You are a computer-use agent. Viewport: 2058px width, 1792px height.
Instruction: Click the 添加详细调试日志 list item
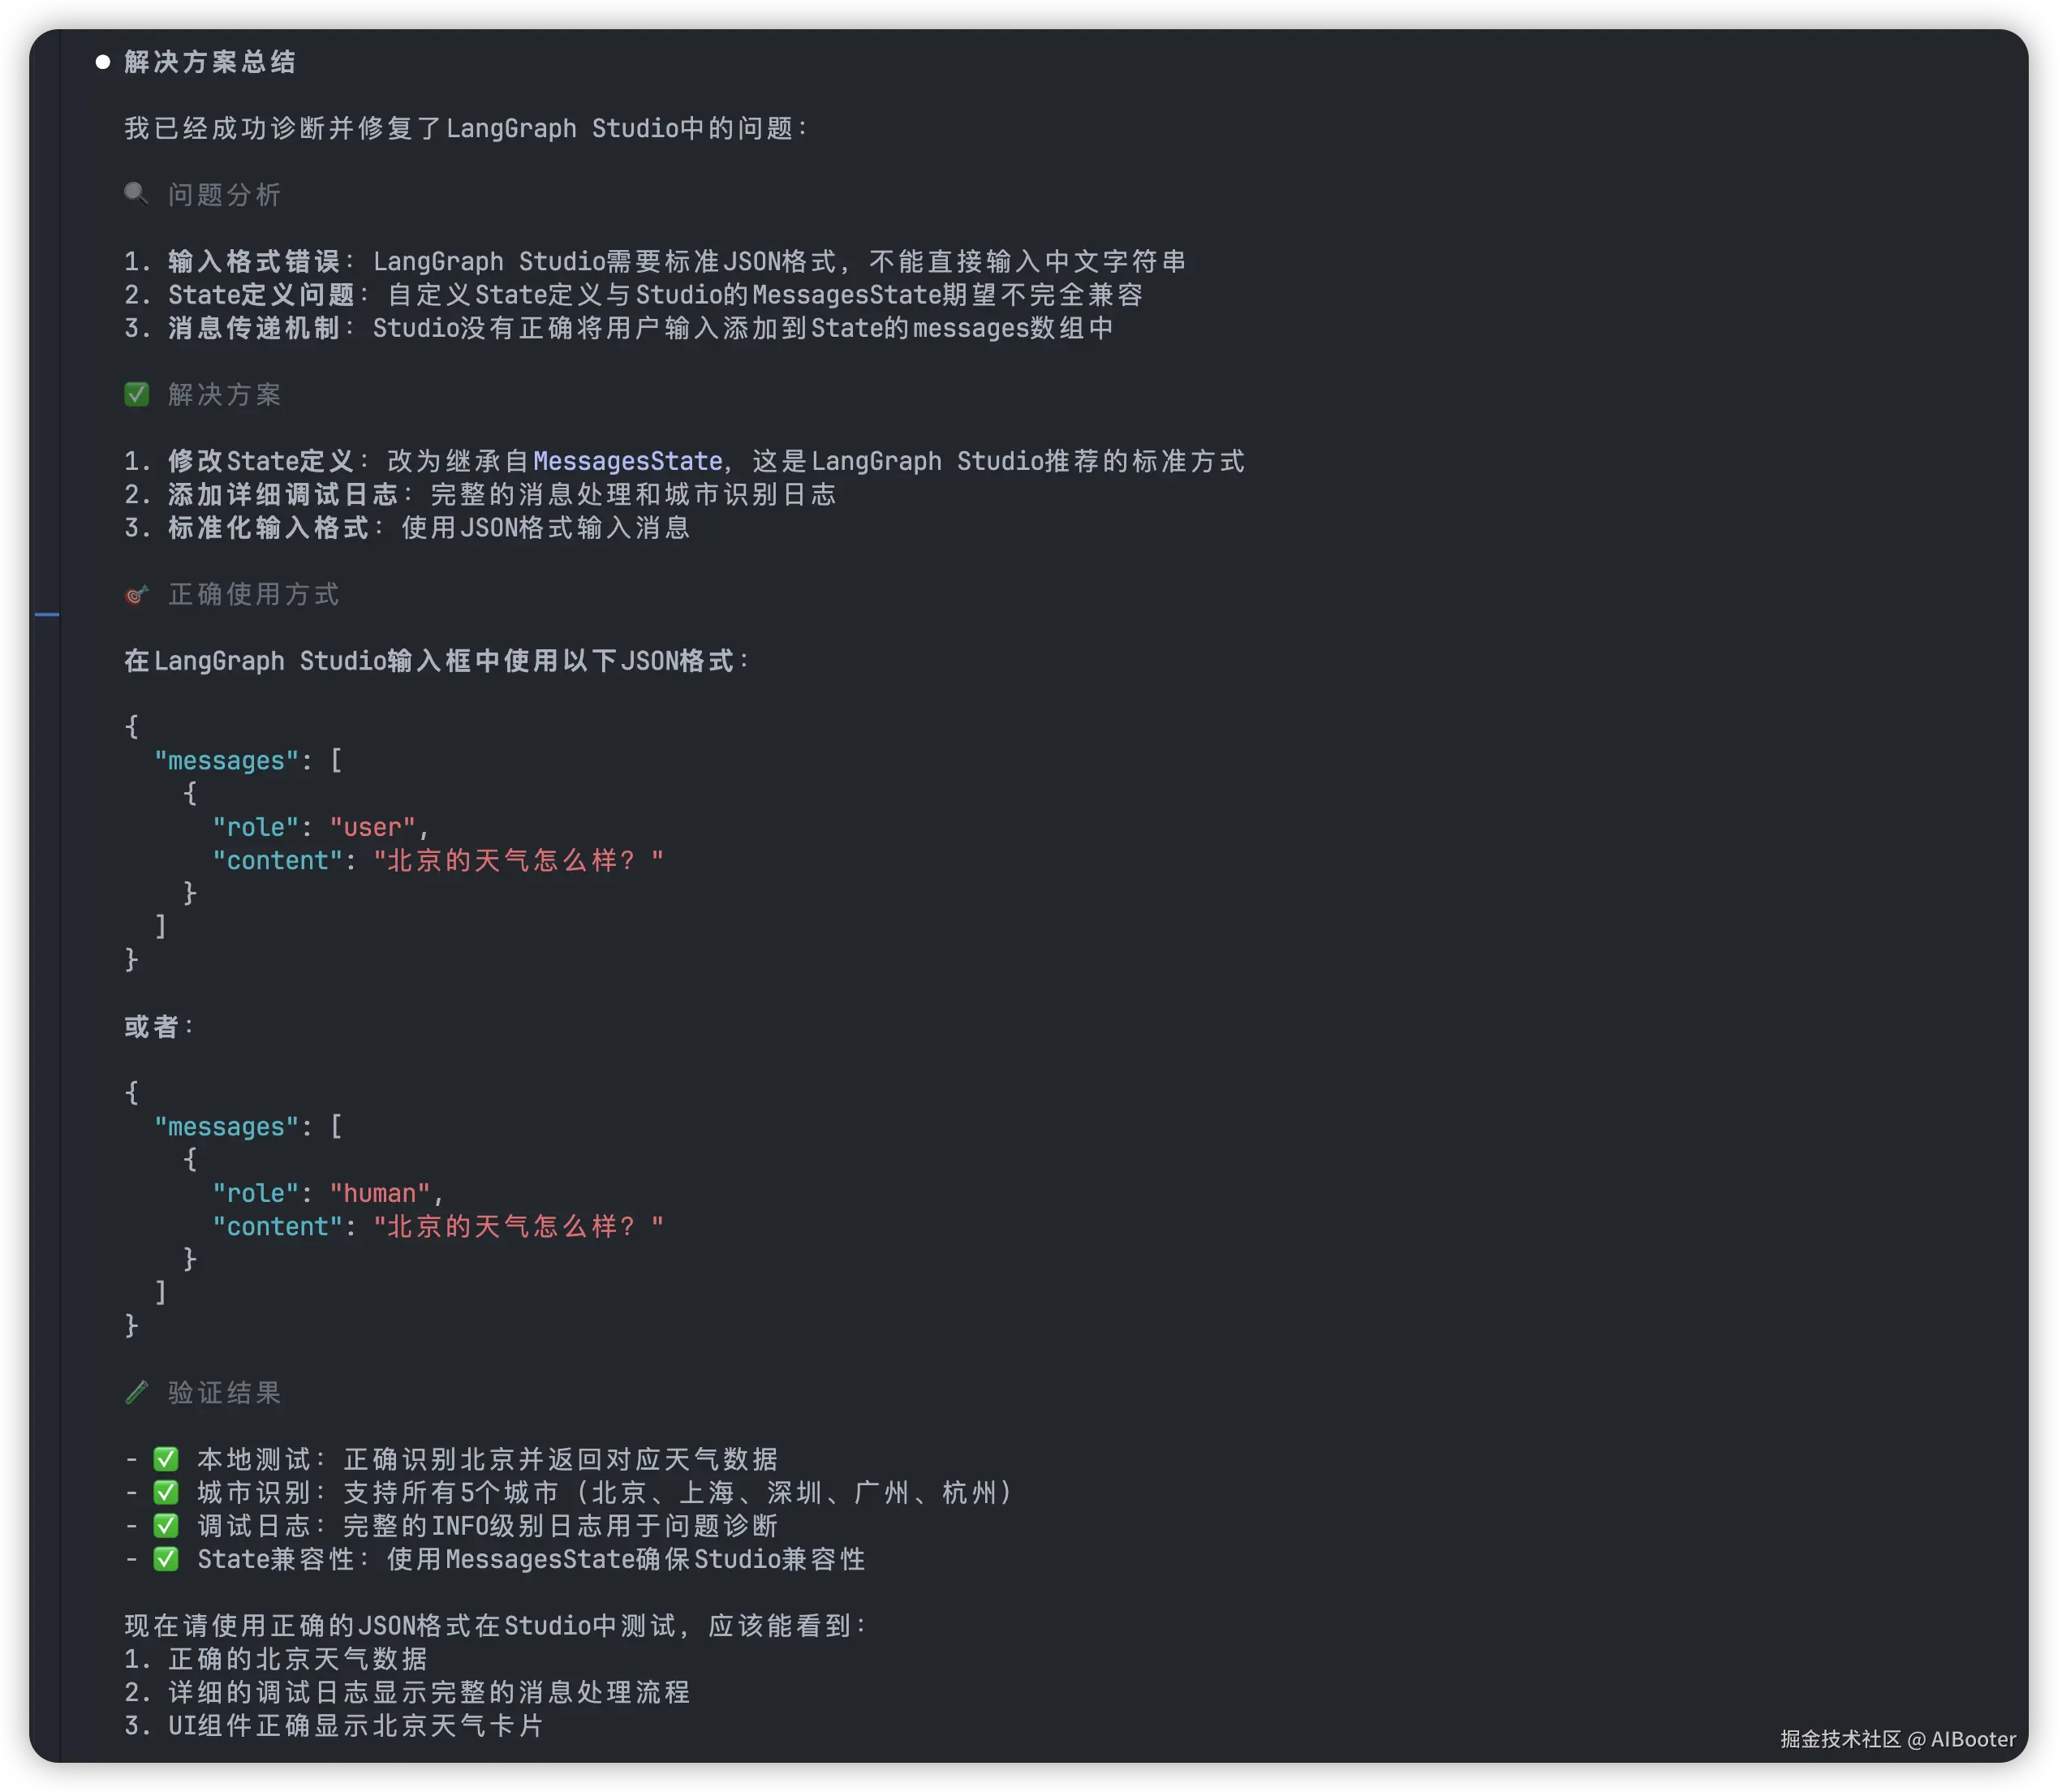point(282,494)
